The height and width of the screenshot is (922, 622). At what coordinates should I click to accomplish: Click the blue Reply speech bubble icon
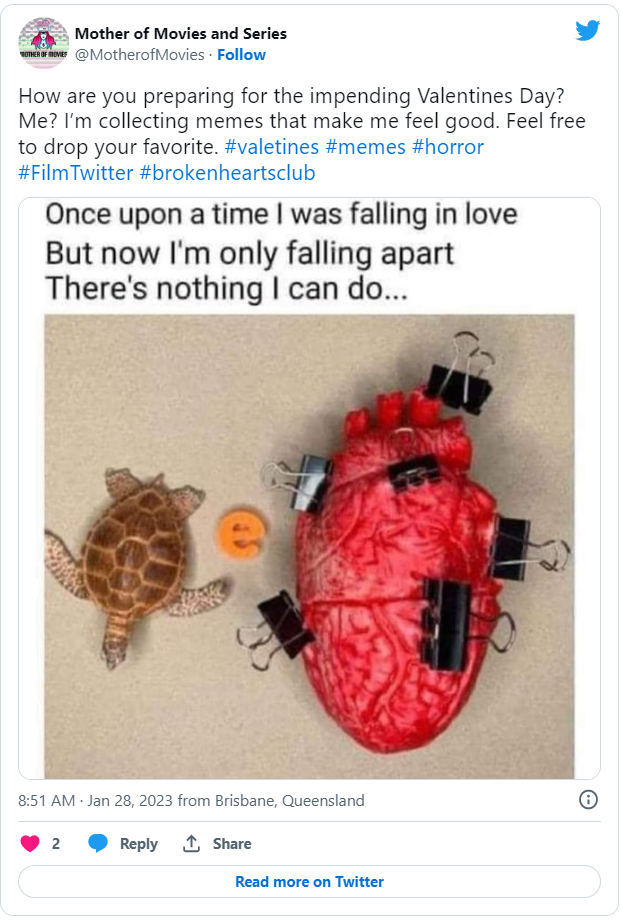(x=97, y=843)
